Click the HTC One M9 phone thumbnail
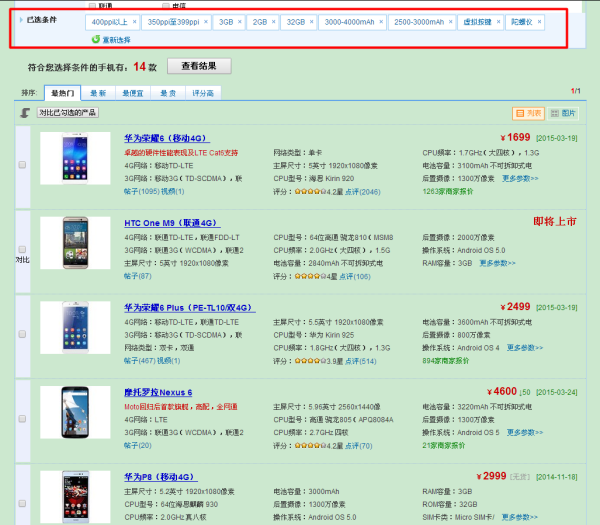Image resolution: width=600 pixels, height=525 pixels. click(x=75, y=243)
